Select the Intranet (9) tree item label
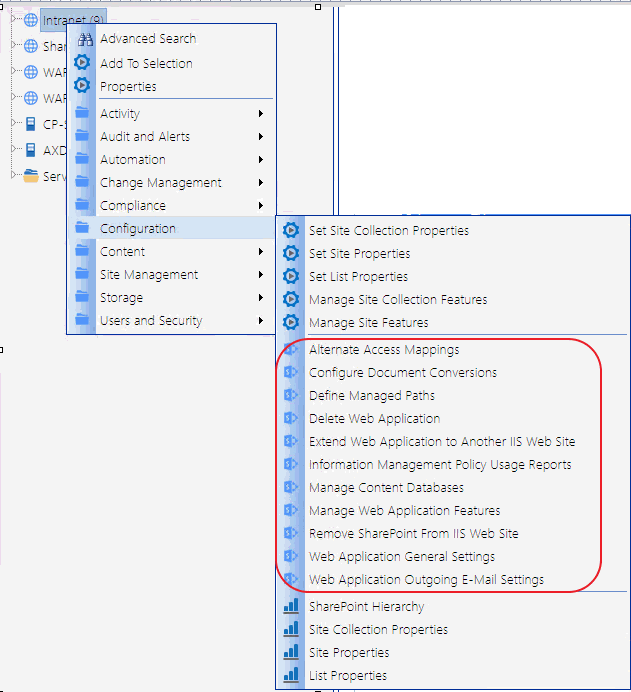Screen dimensions: 631x692 click(73, 20)
